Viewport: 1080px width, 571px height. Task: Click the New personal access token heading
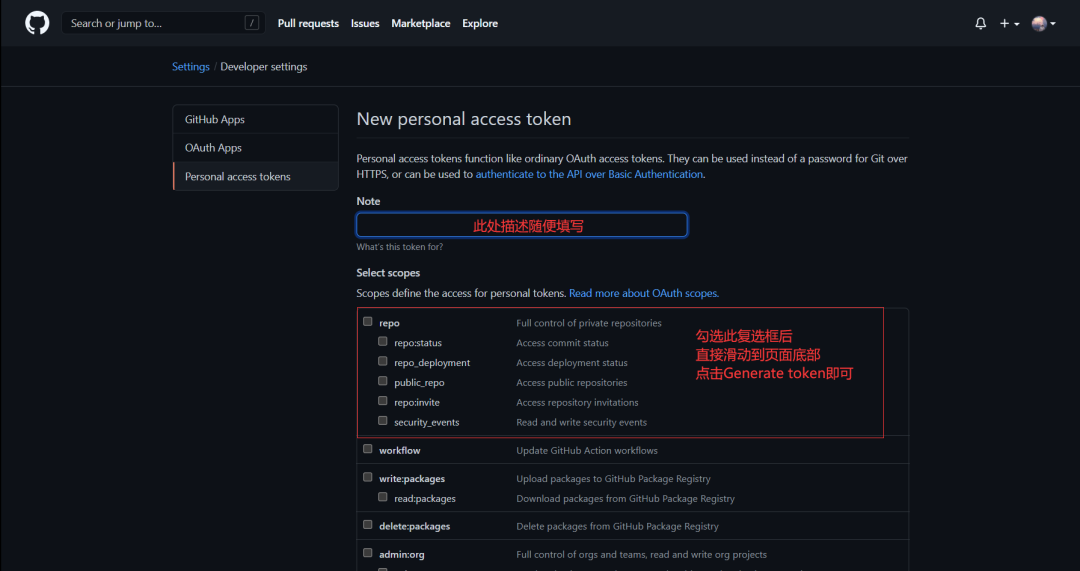(x=464, y=119)
